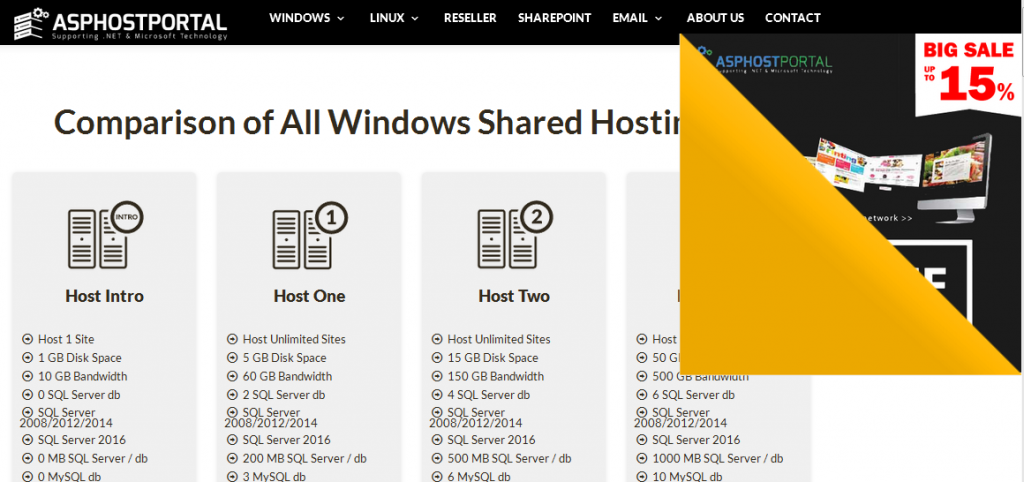Image resolution: width=1024 pixels, height=482 pixels.
Task: Click bullet icon beside '200 MB SQL Server / db'
Action: tap(232, 458)
